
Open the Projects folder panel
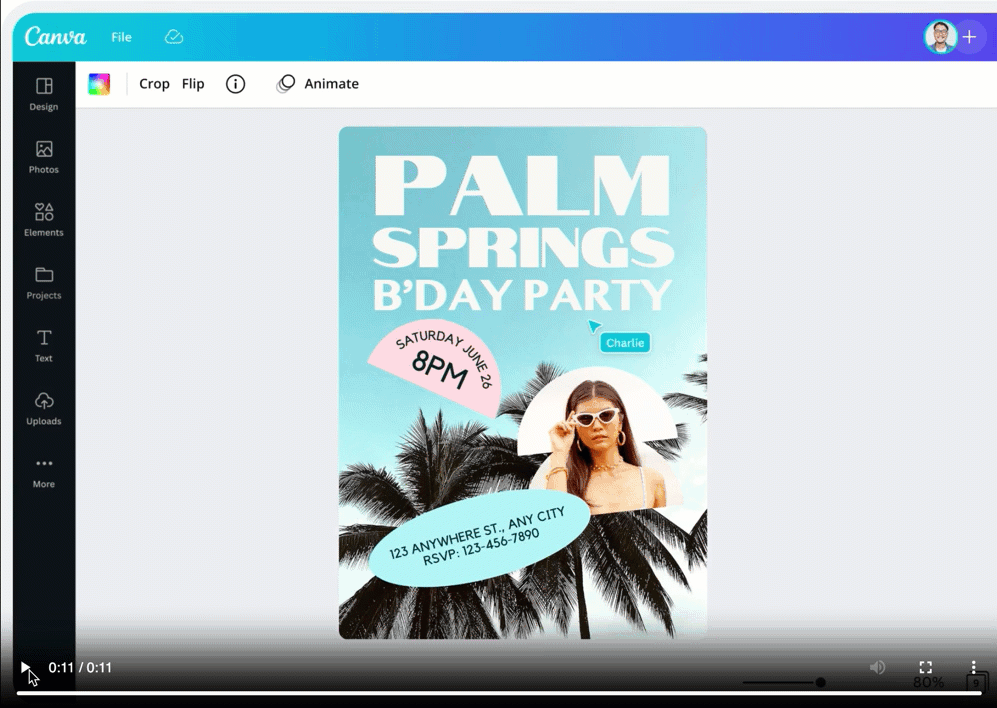point(44,283)
